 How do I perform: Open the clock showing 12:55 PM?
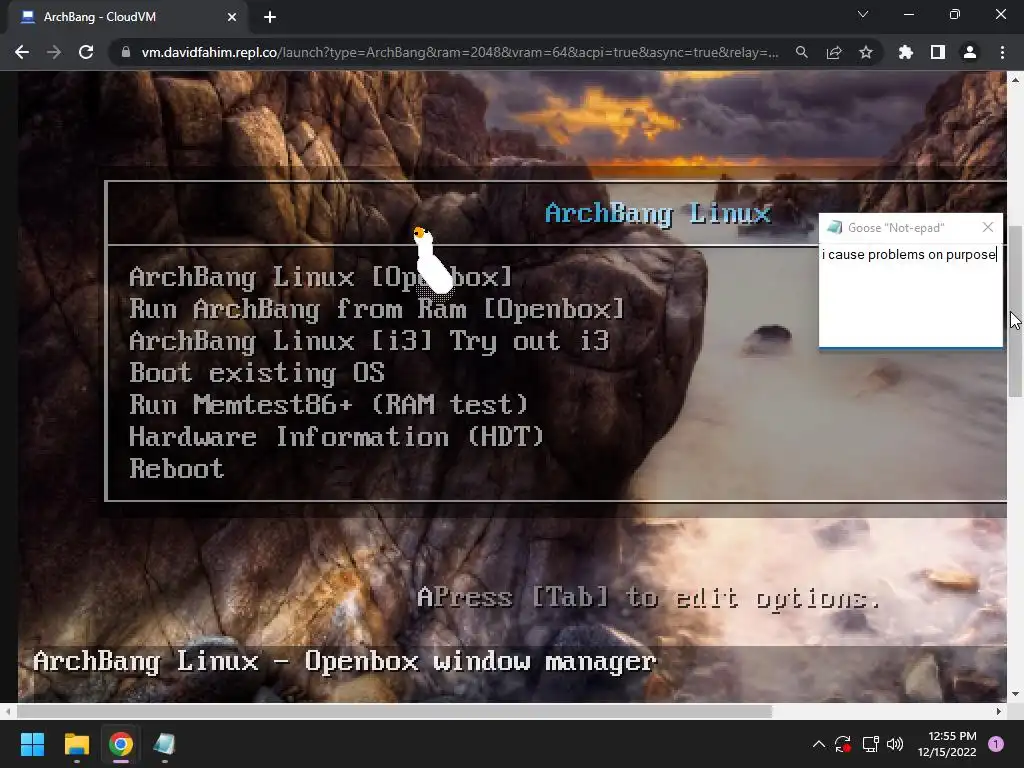pos(947,744)
